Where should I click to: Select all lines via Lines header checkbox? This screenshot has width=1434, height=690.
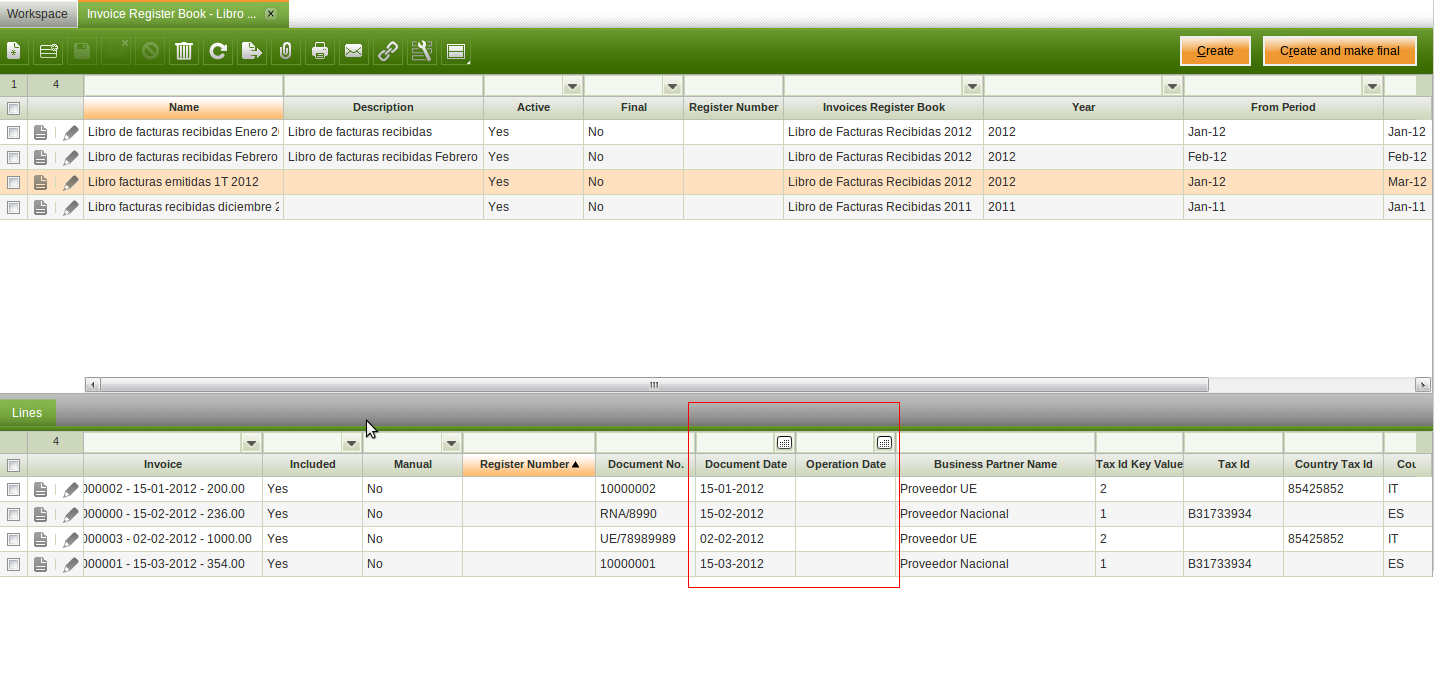coord(14,464)
